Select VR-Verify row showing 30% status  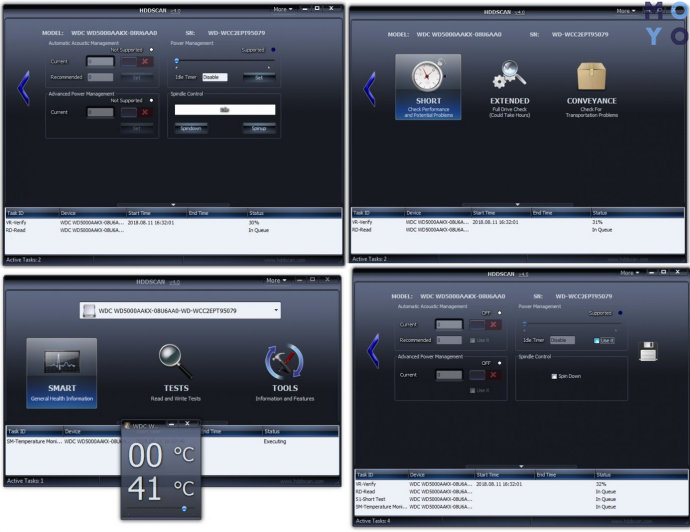pyautogui.click(x=173, y=223)
